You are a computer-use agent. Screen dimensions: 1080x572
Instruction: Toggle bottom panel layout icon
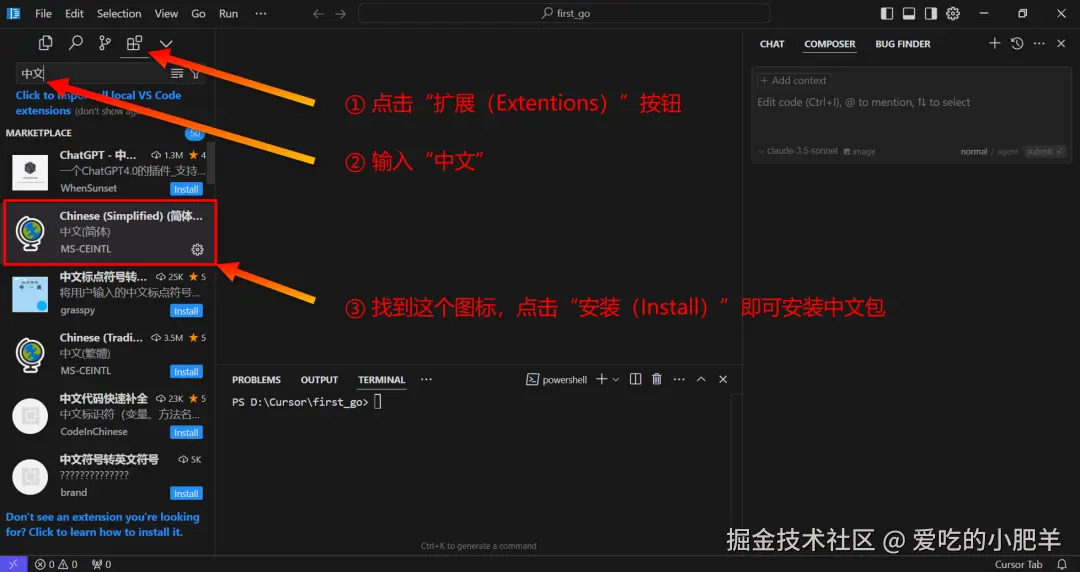[909, 14]
